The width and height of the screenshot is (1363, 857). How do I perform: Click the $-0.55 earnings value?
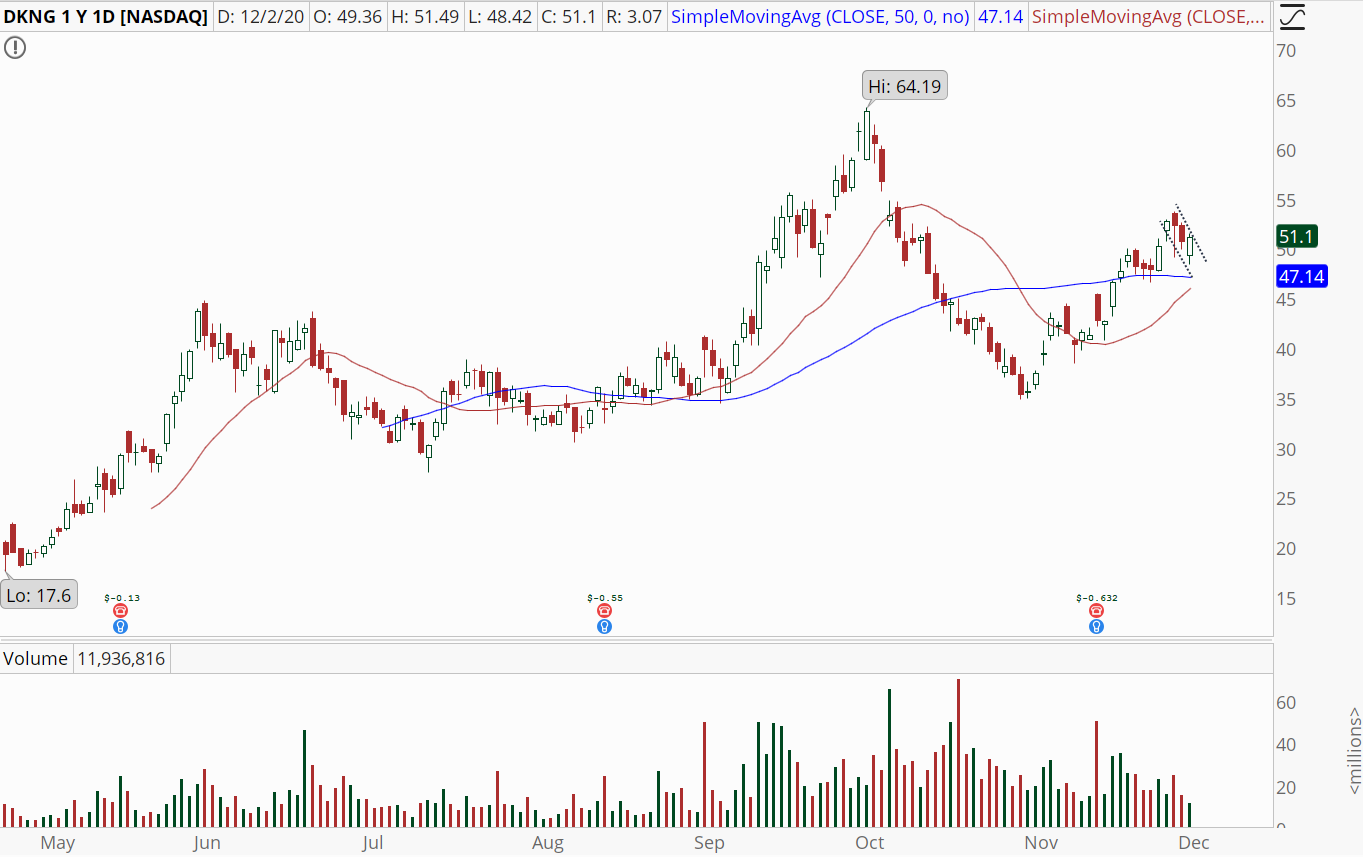(x=604, y=598)
